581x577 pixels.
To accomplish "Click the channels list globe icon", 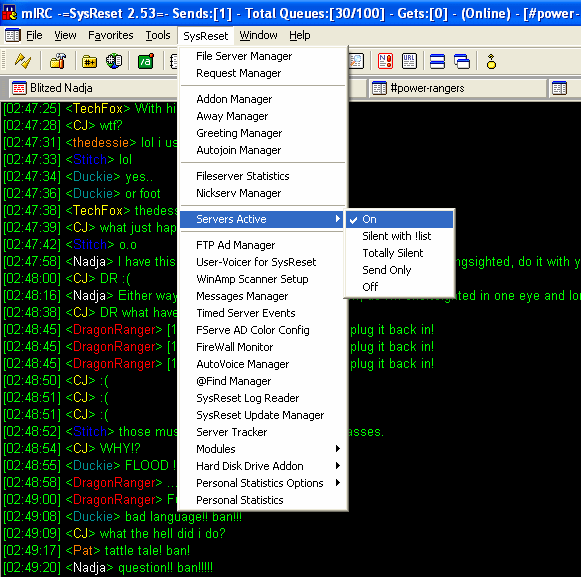I will coord(114,61).
